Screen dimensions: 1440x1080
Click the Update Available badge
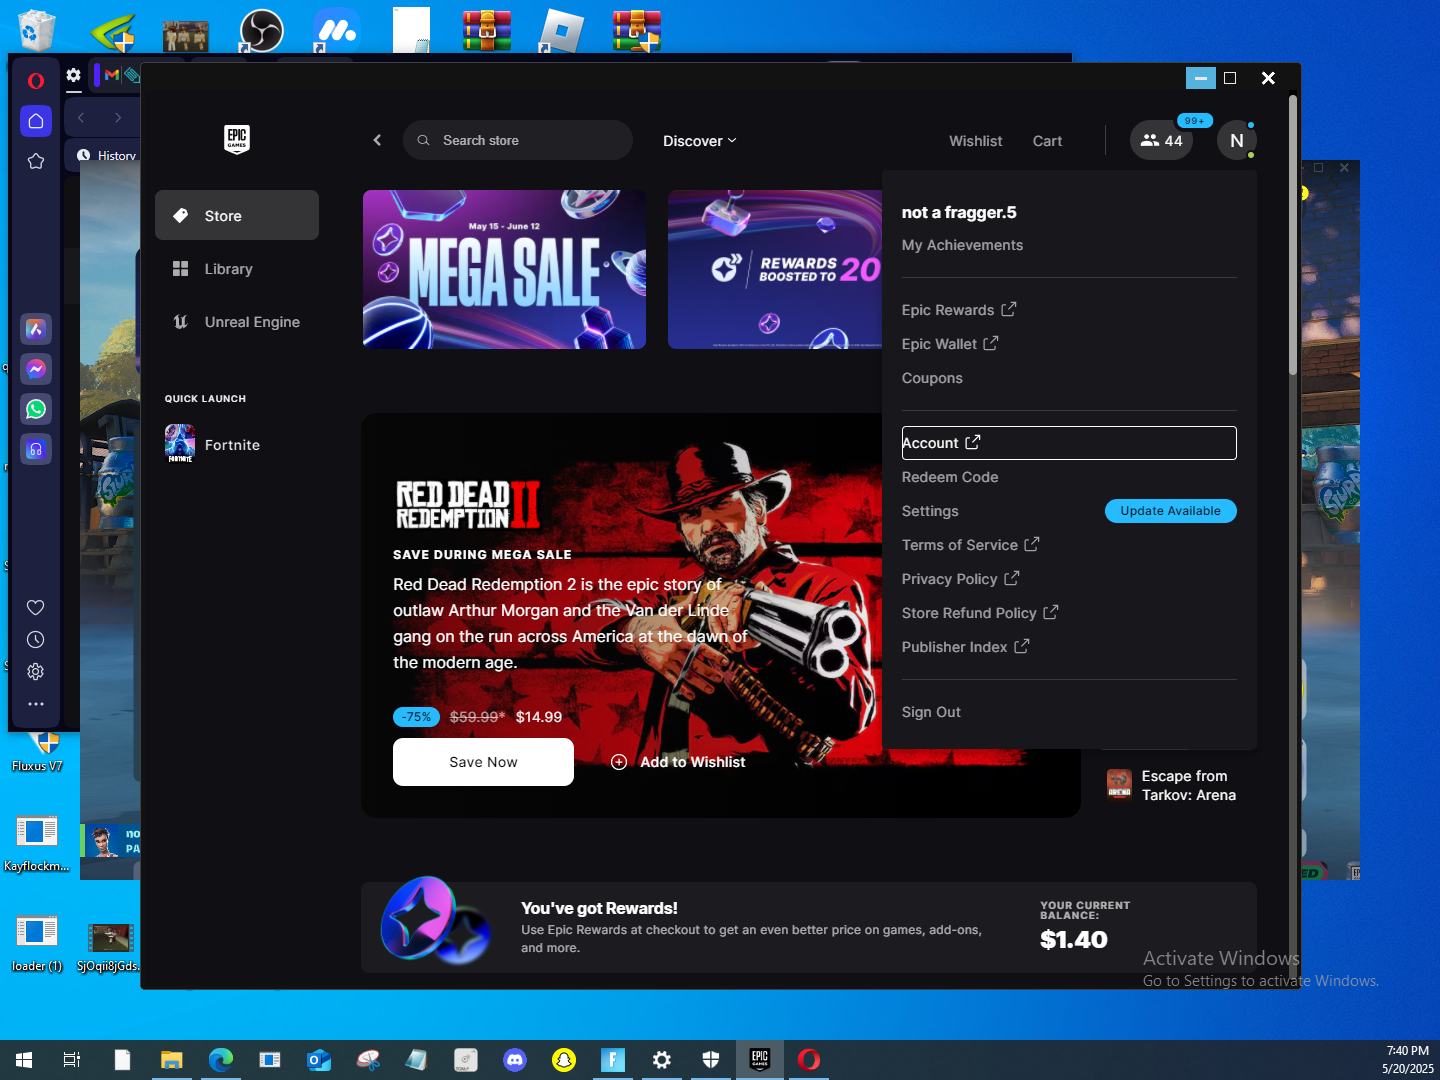click(1170, 511)
